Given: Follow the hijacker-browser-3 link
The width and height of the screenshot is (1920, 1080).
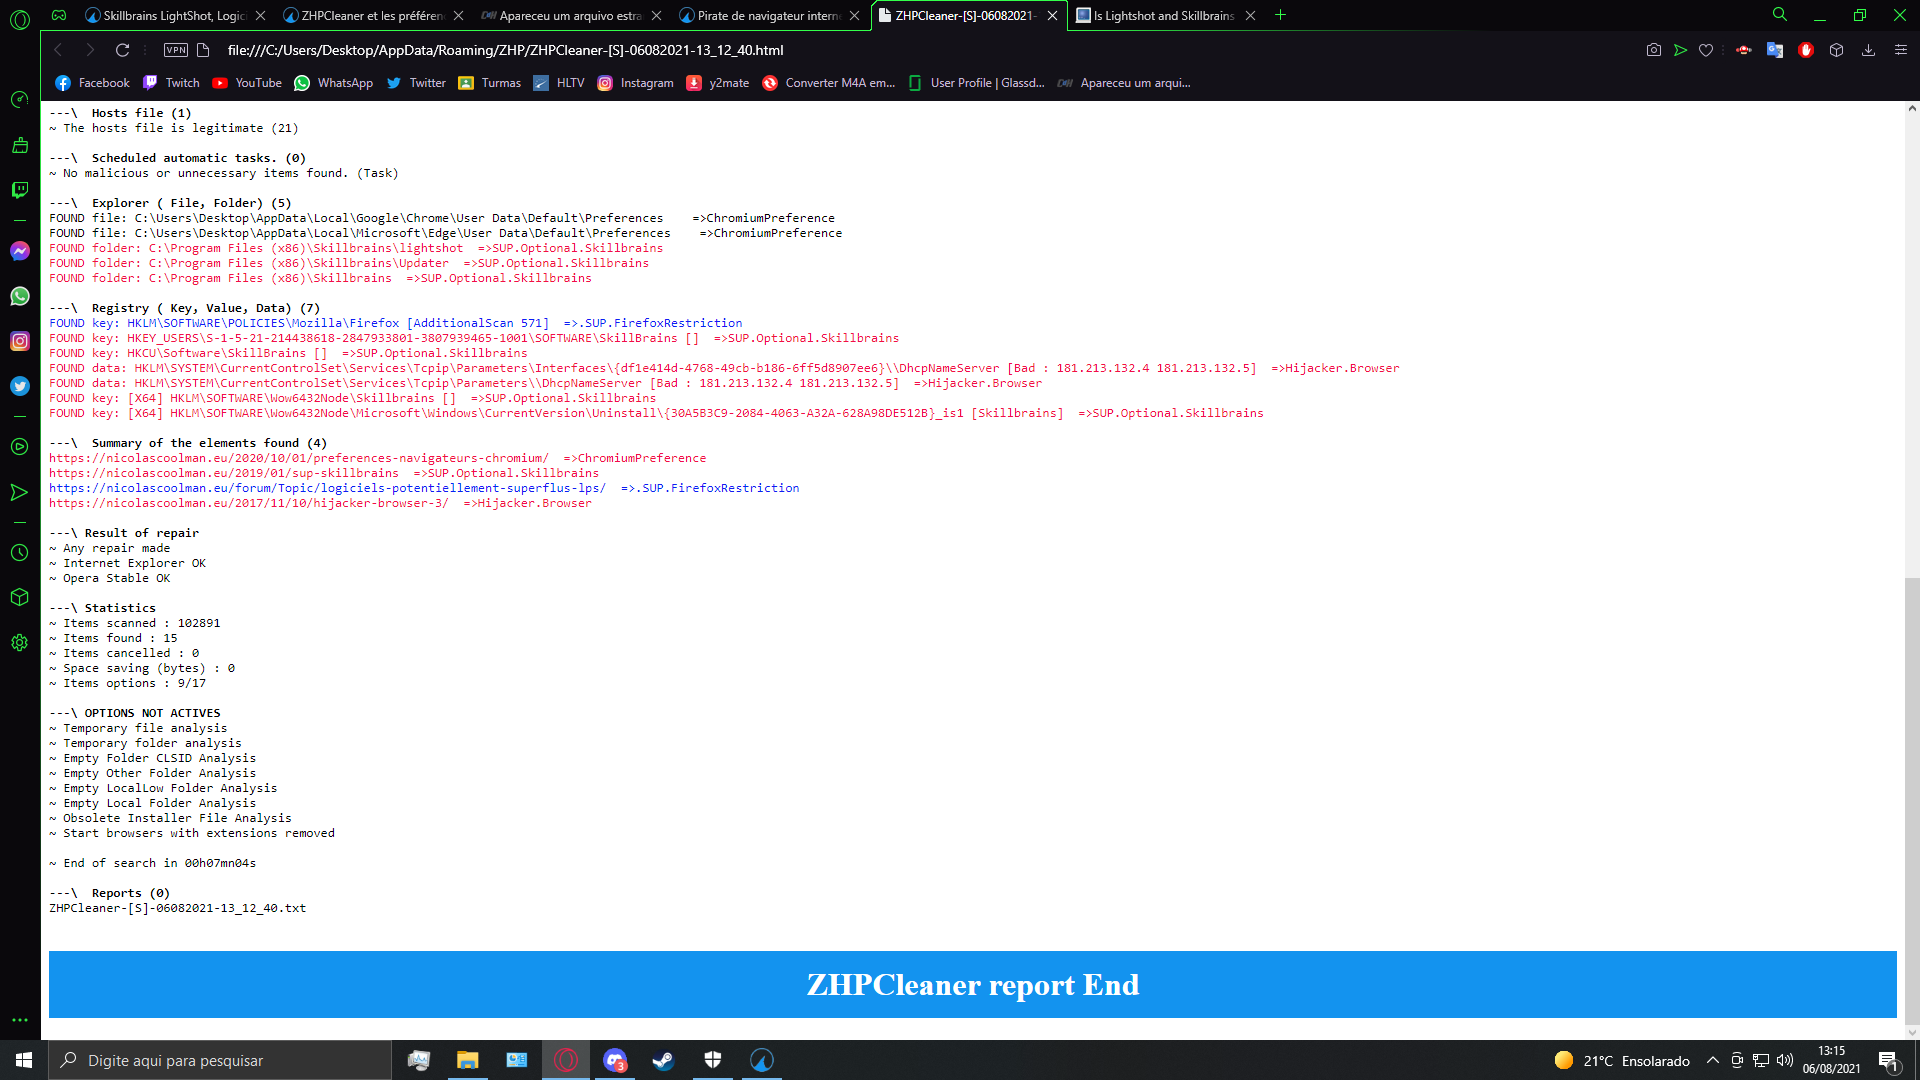Looking at the screenshot, I should (249, 503).
